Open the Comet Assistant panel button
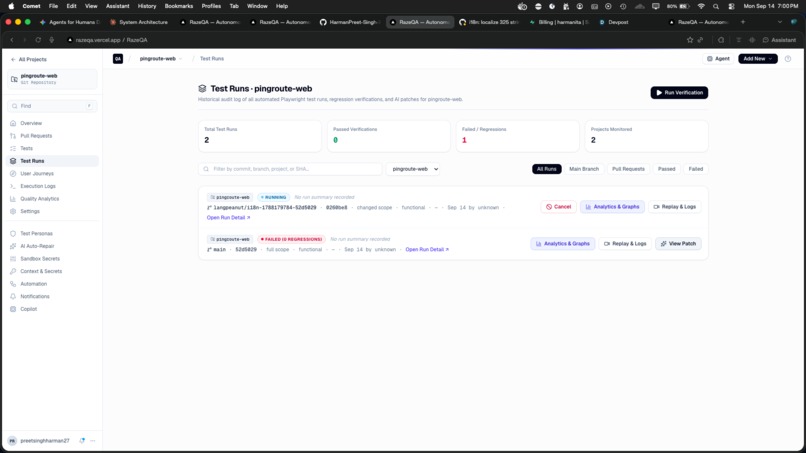The height and width of the screenshot is (453, 806). click(x=779, y=40)
